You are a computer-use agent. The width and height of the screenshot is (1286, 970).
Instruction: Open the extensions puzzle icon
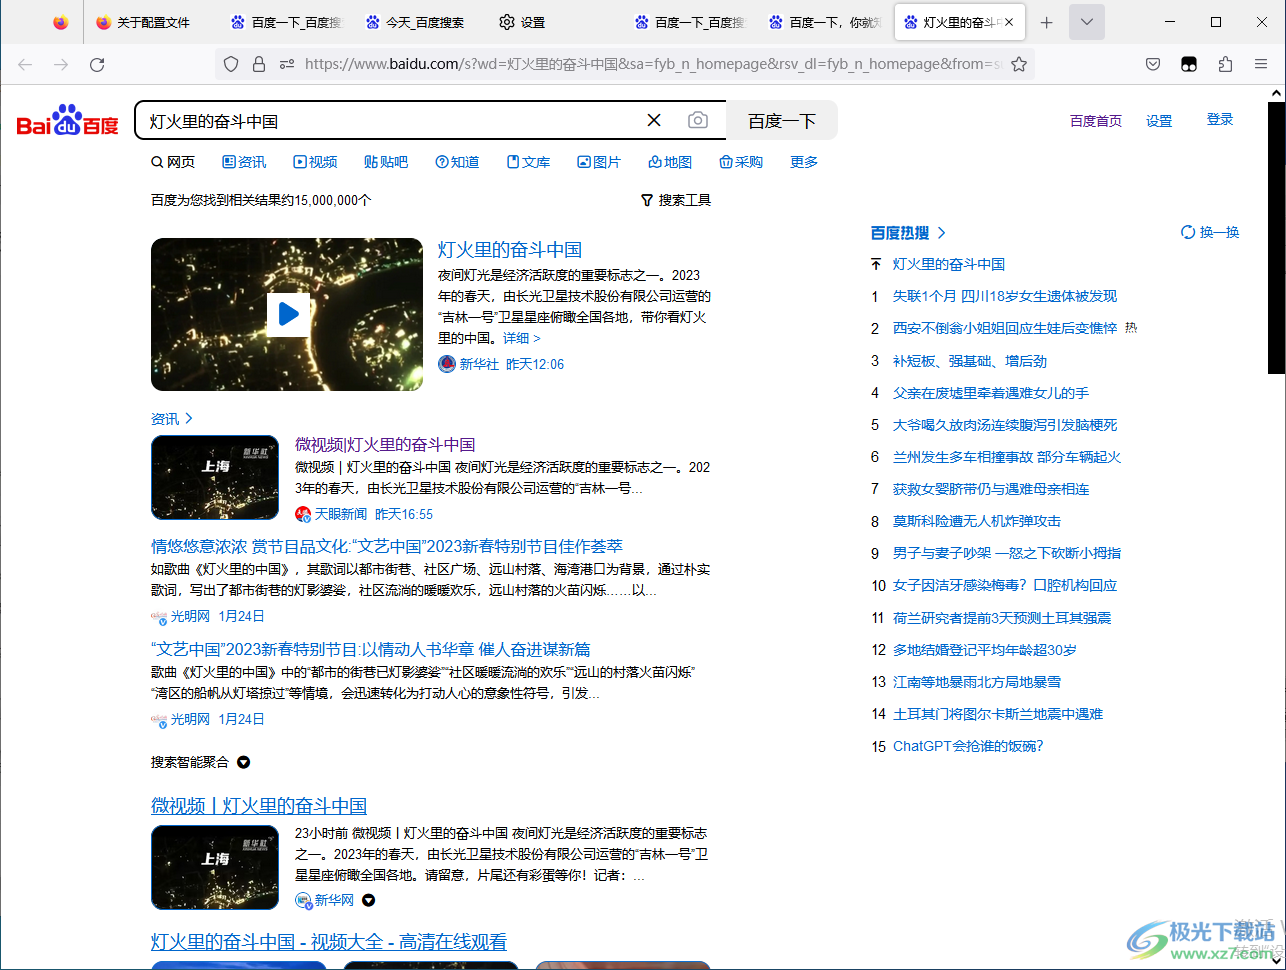pyautogui.click(x=1225, y=64)
